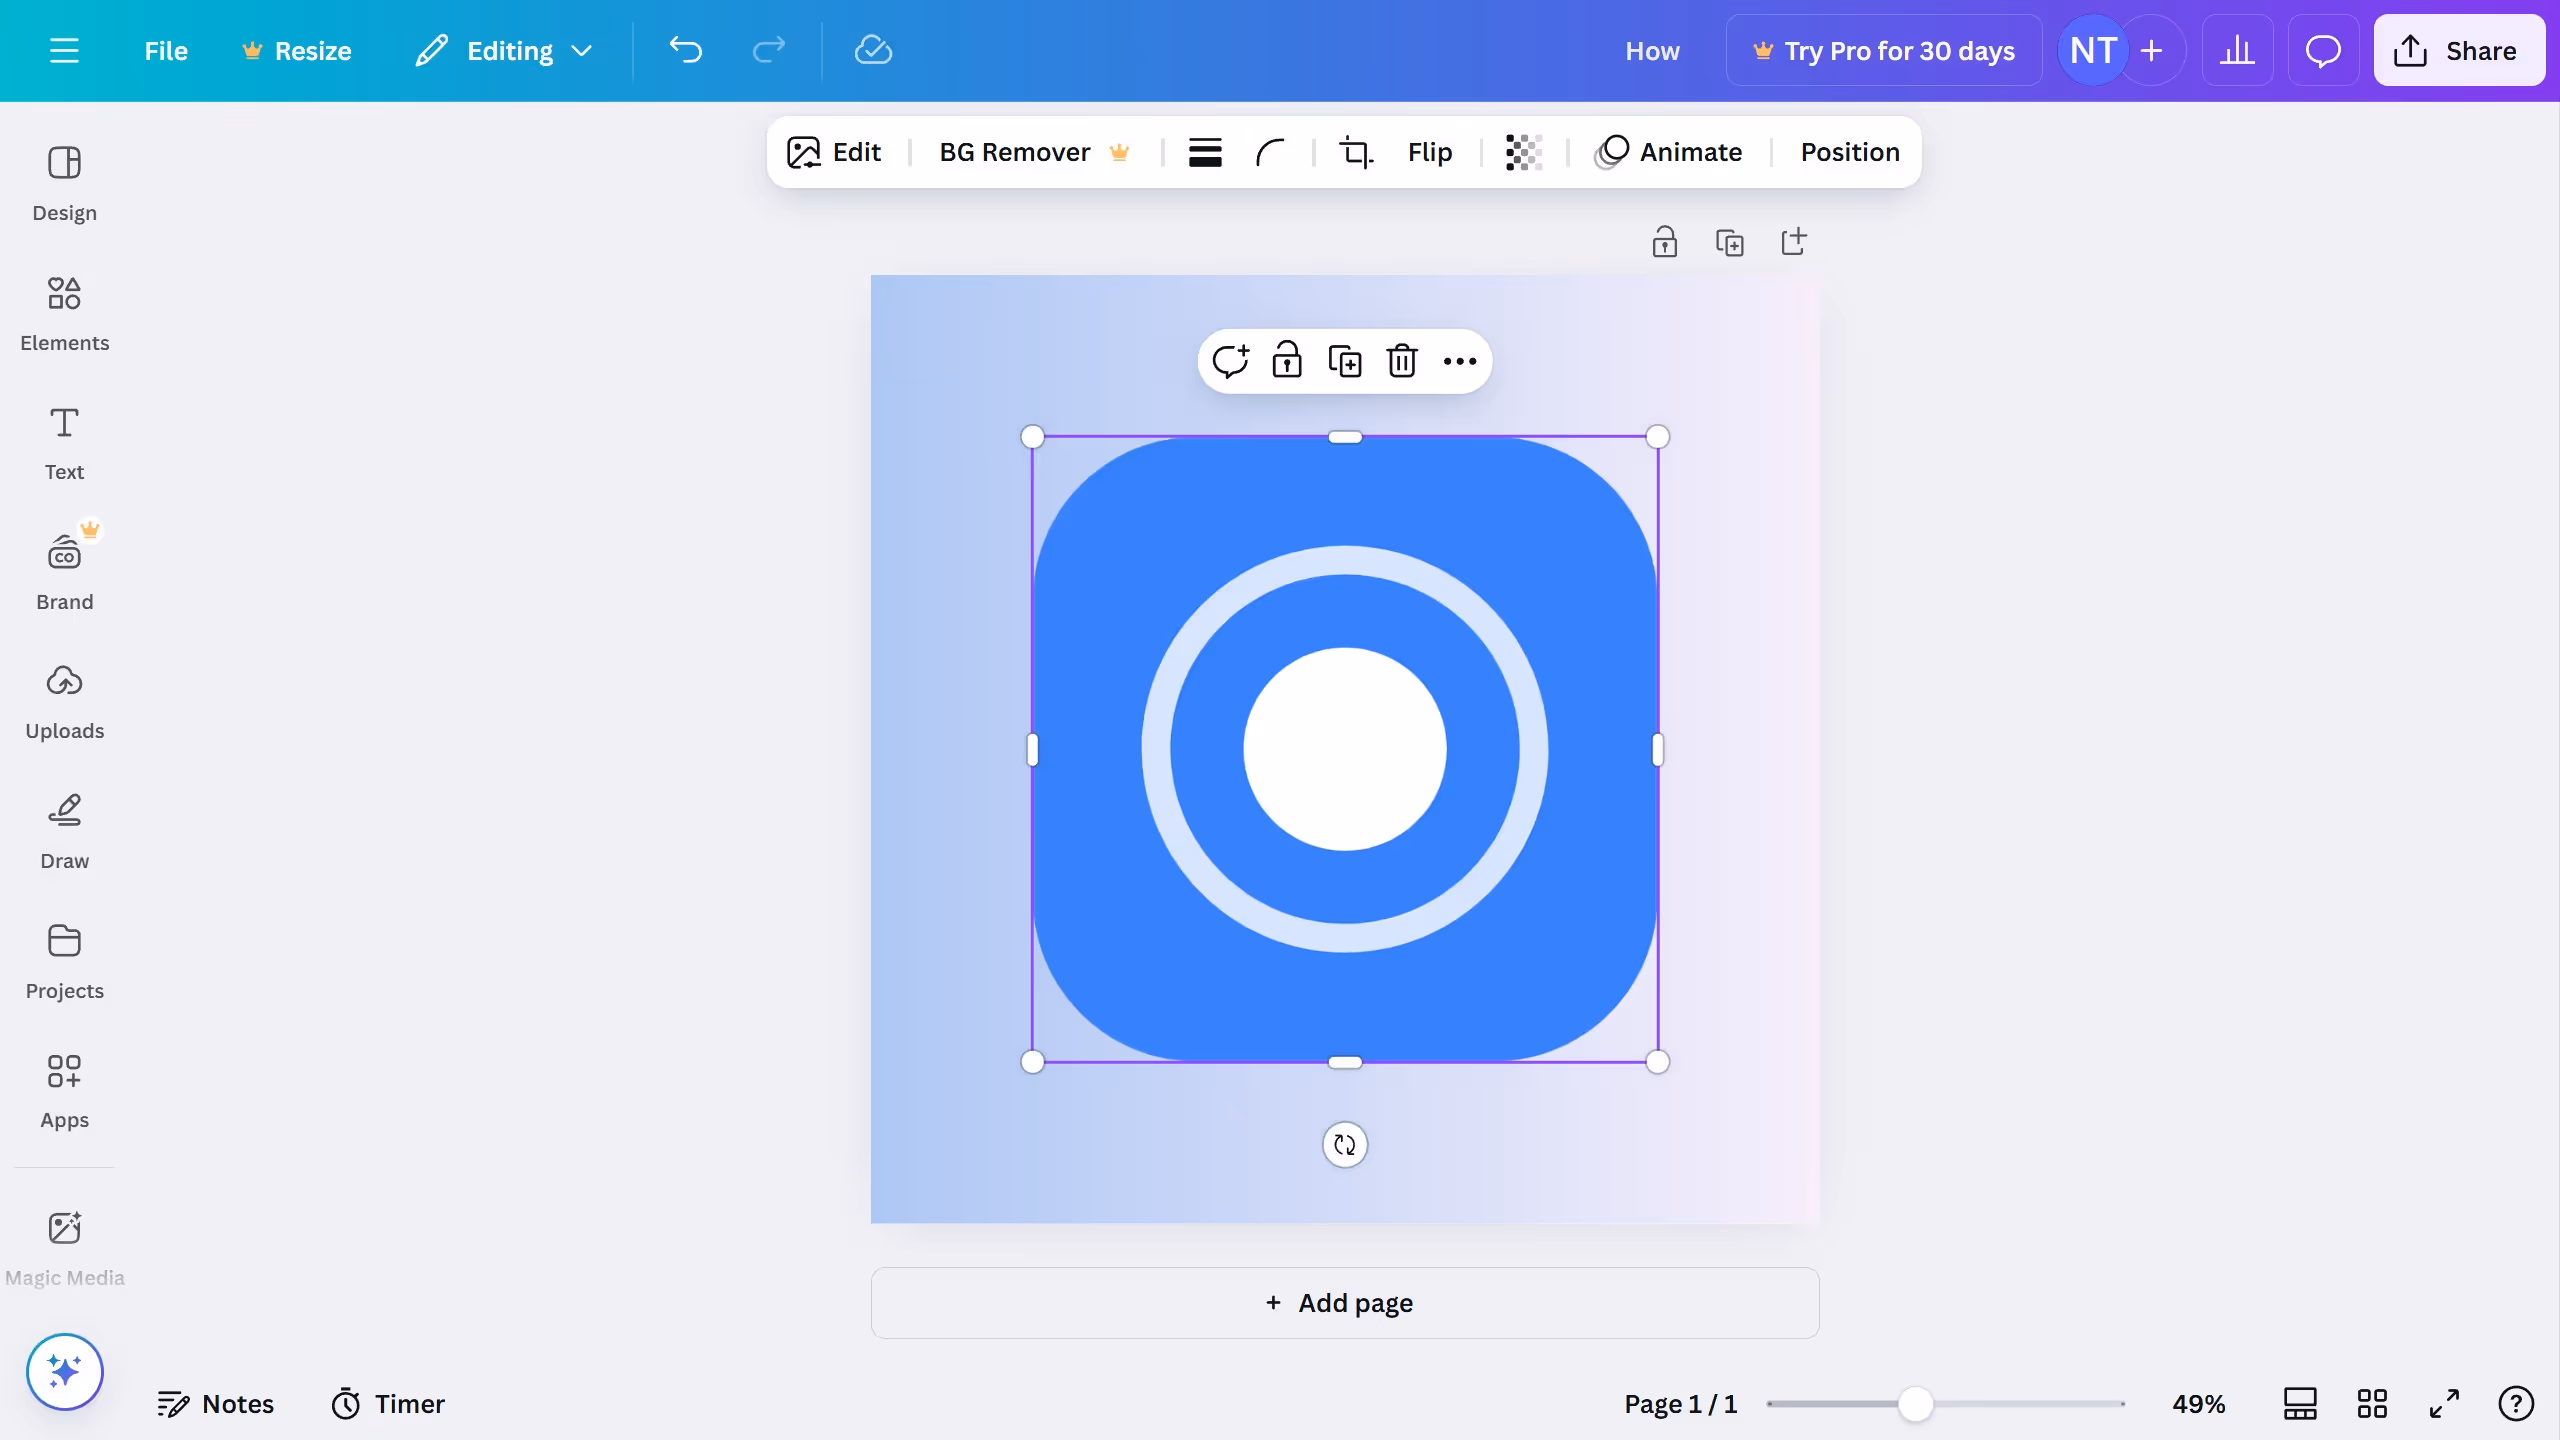Open more options via the three dots
Screen dimensions: 2560x1440
tap(1460, 361)
